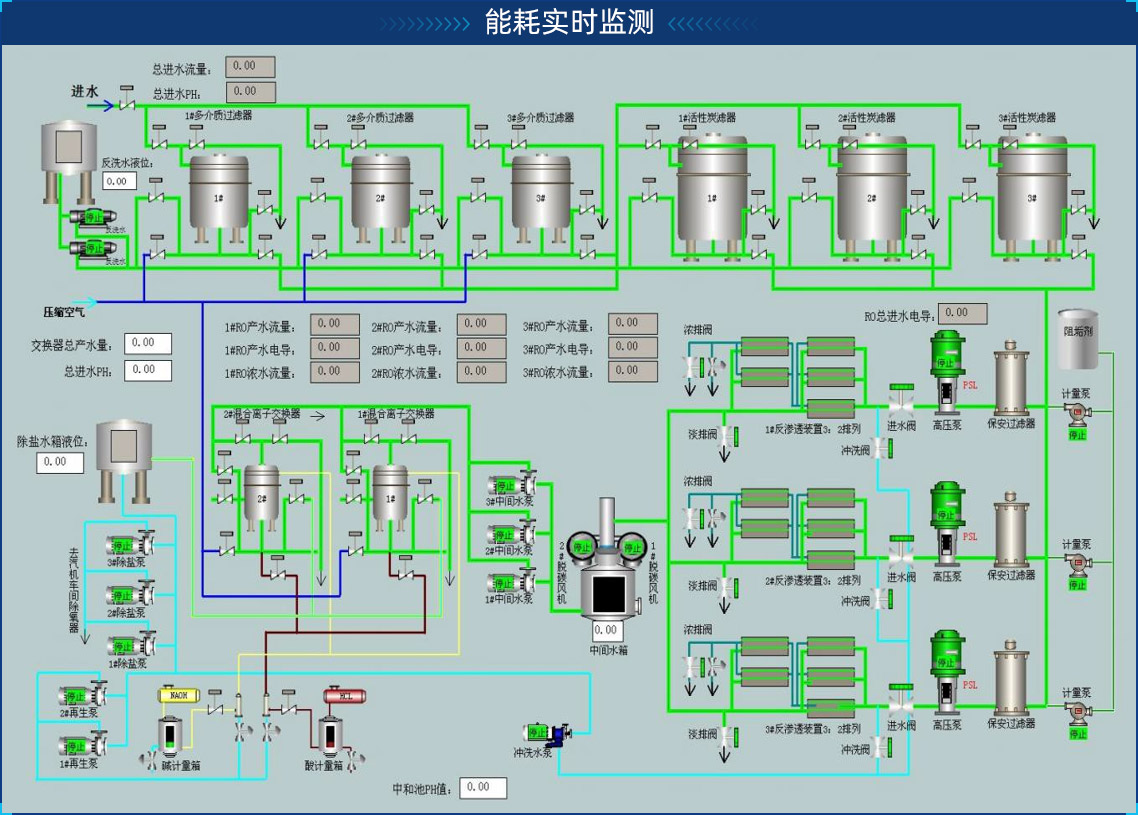Screen dimensions: 1138x815
Task: Toggle the inlet valve beside 进水 arrow
Action: pos(127,101)
